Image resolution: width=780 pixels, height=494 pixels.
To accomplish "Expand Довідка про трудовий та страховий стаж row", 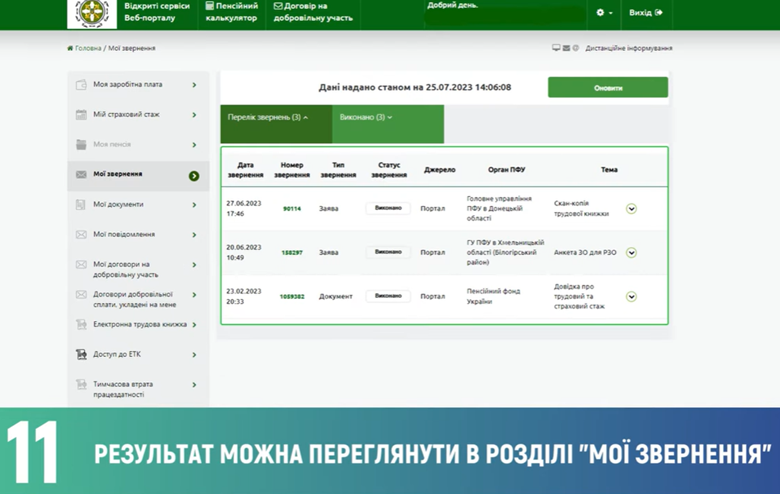I will (x=631, y=297).
